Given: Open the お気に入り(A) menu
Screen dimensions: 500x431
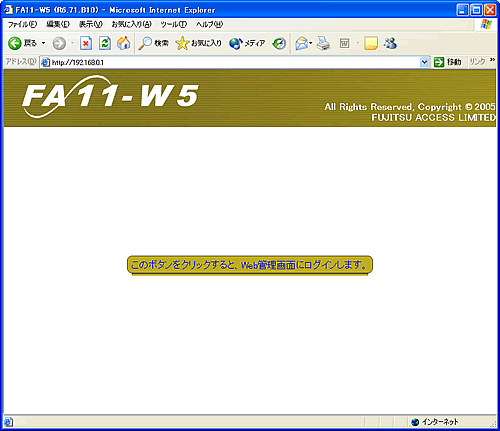Looking at the screenshot, I should pos(131,24).
